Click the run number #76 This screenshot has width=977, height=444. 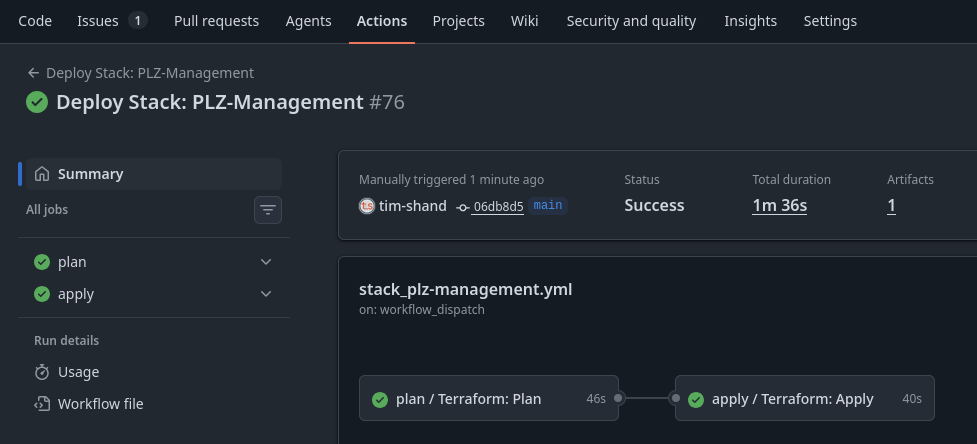[x=387, y=102]
